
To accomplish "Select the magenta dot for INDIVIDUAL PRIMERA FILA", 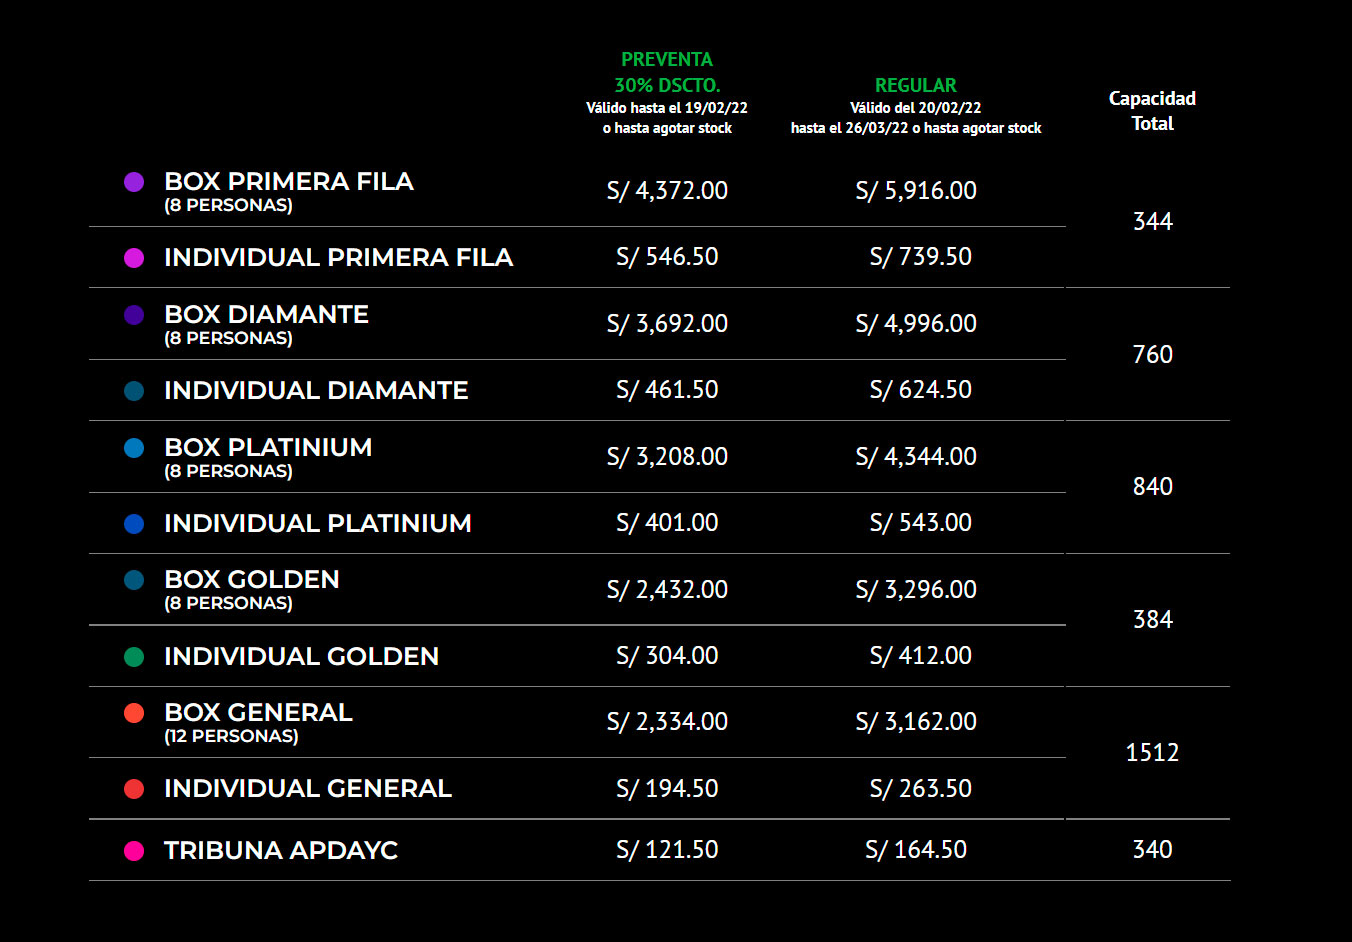I will click(x=134, y=258).
